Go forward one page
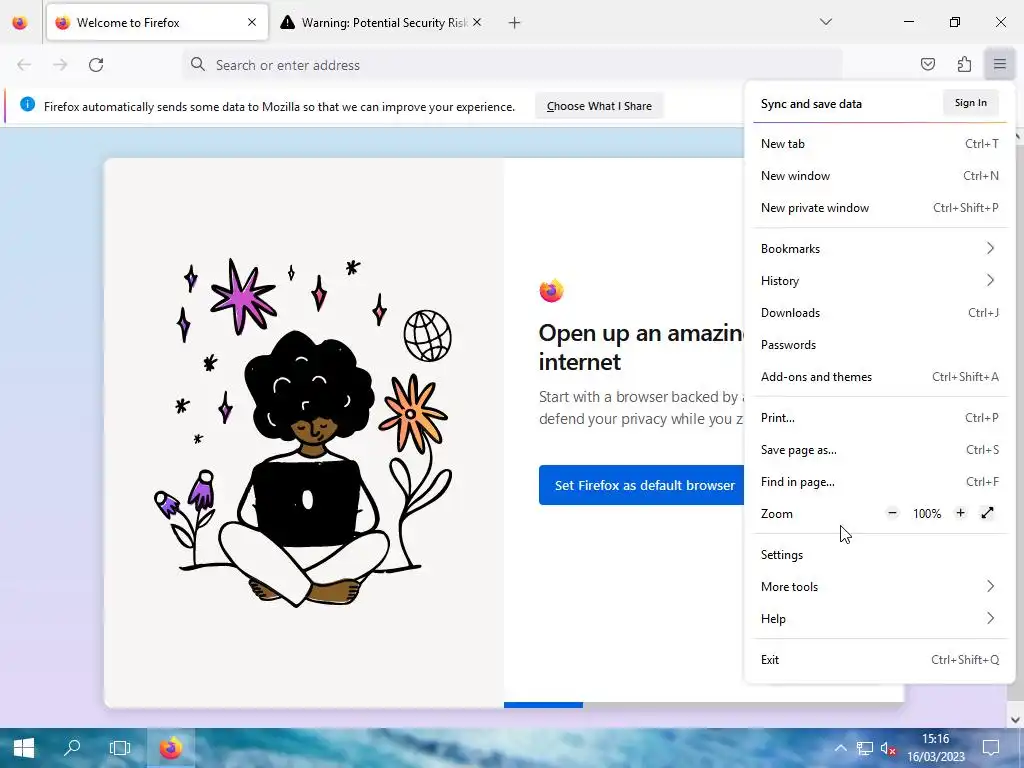Viewport: 1024px width, 768px height. point(60,65)
